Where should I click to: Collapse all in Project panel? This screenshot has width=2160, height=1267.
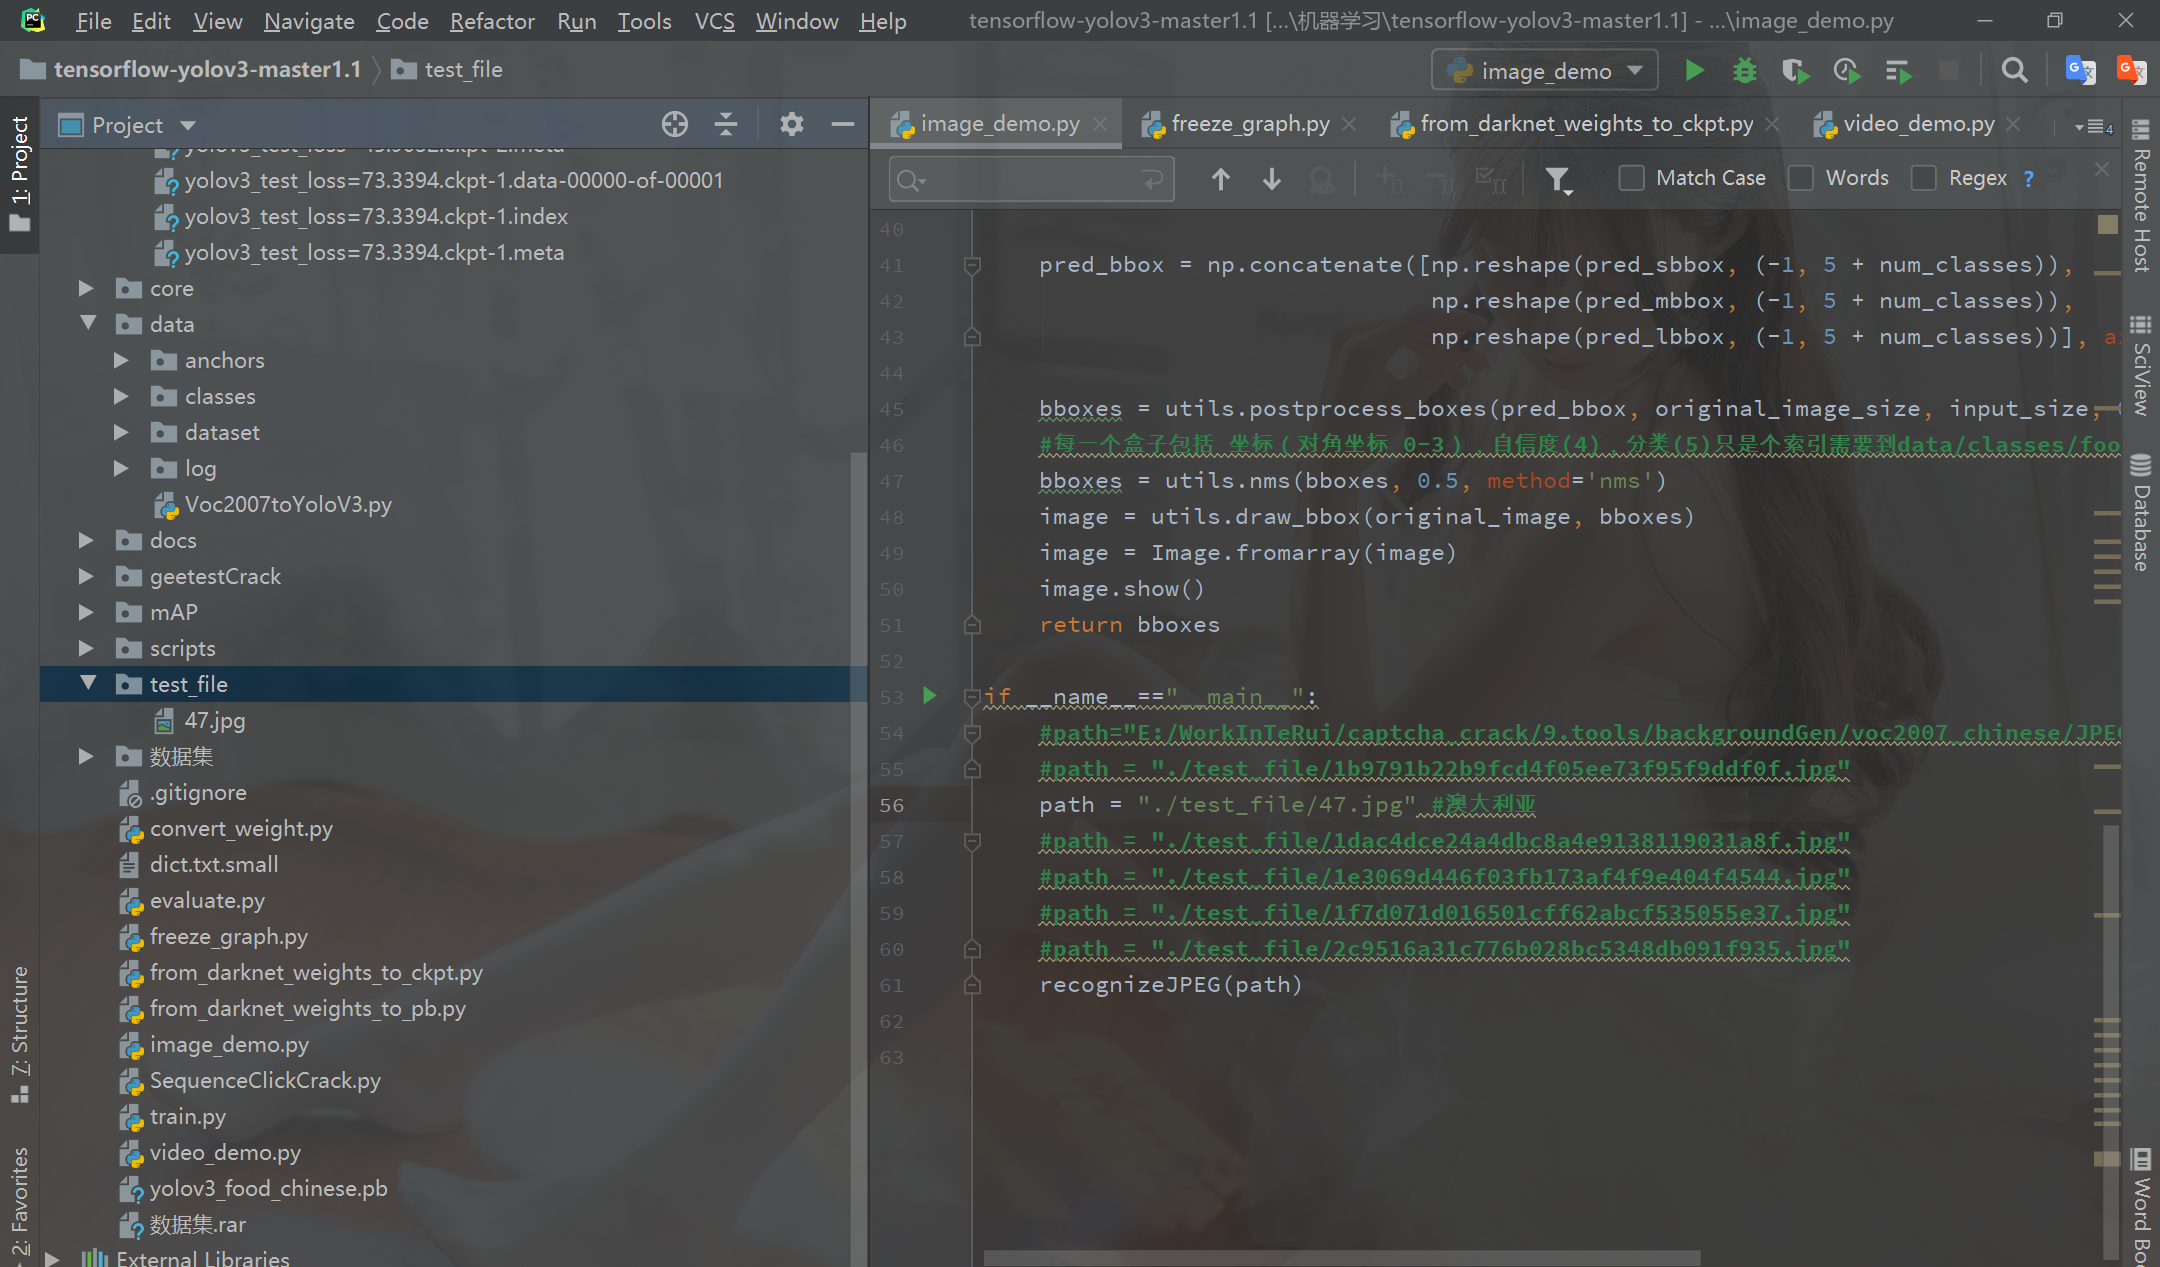coord(727,124)
